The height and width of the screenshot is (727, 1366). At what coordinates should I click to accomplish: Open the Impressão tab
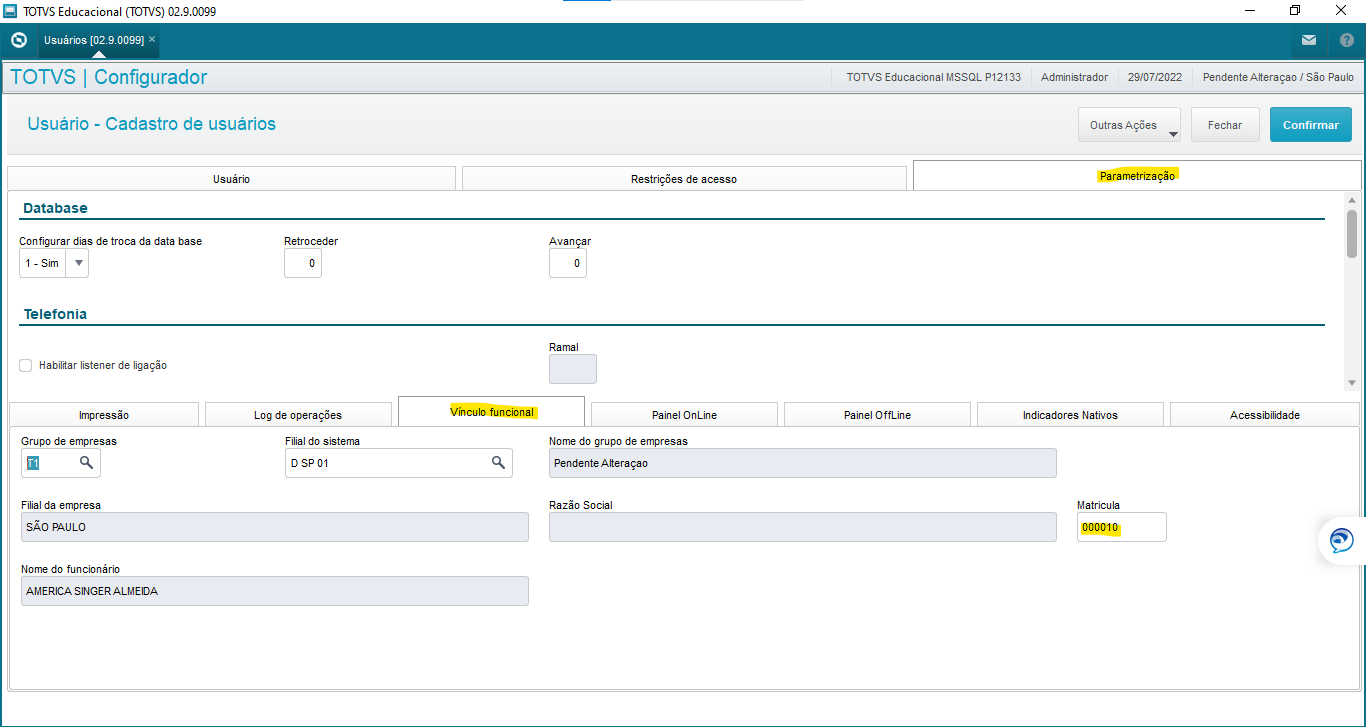point(104,415)
